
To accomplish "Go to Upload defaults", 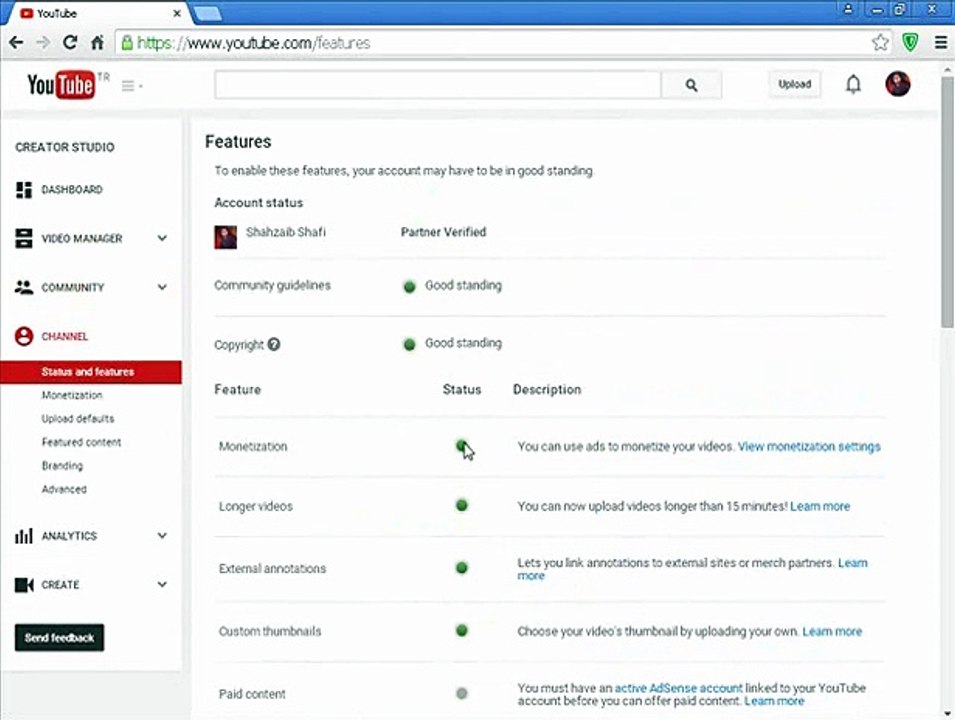I will (x=77, y=418).
